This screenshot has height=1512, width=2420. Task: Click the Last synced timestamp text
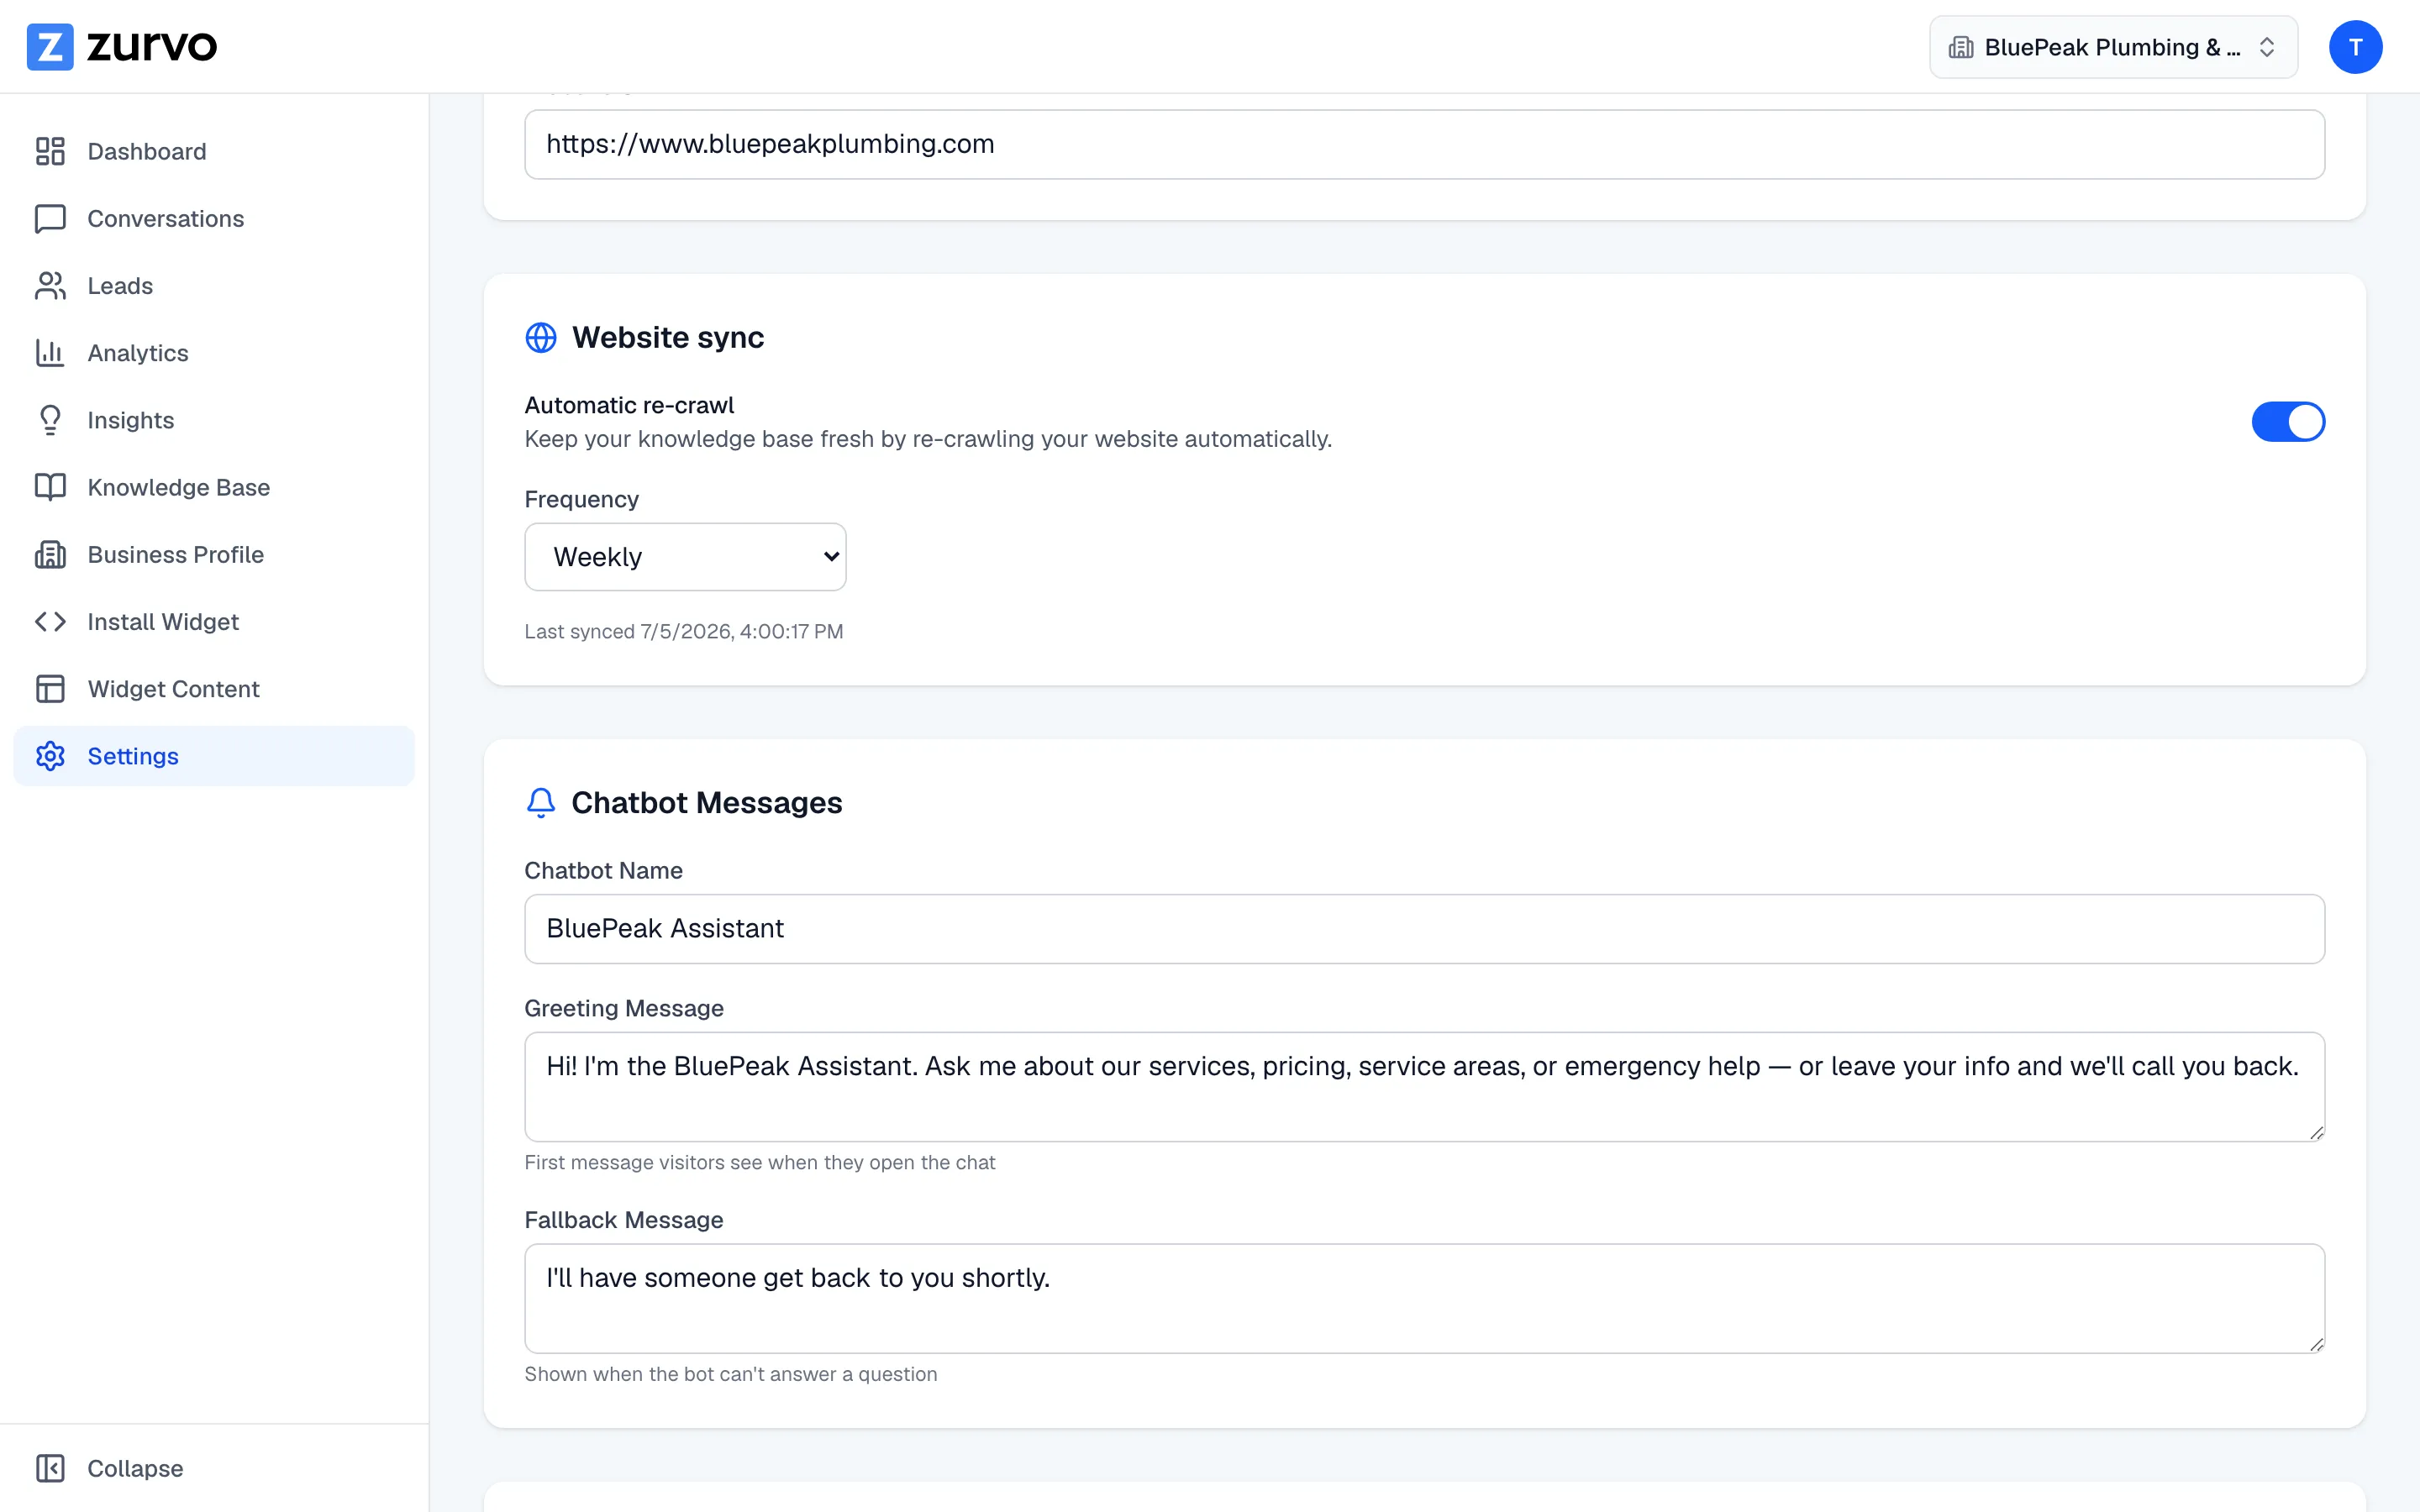(x=684, y=632)
